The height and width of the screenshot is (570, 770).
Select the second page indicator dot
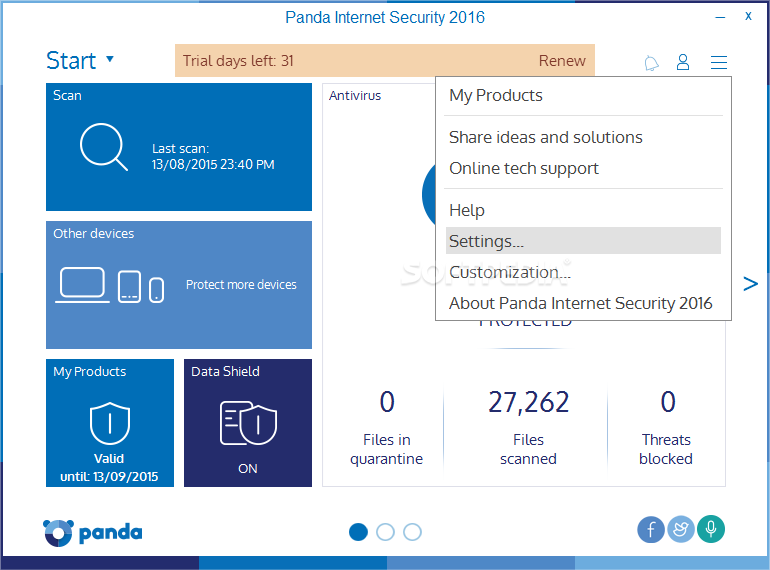click(x=385, y=532)
